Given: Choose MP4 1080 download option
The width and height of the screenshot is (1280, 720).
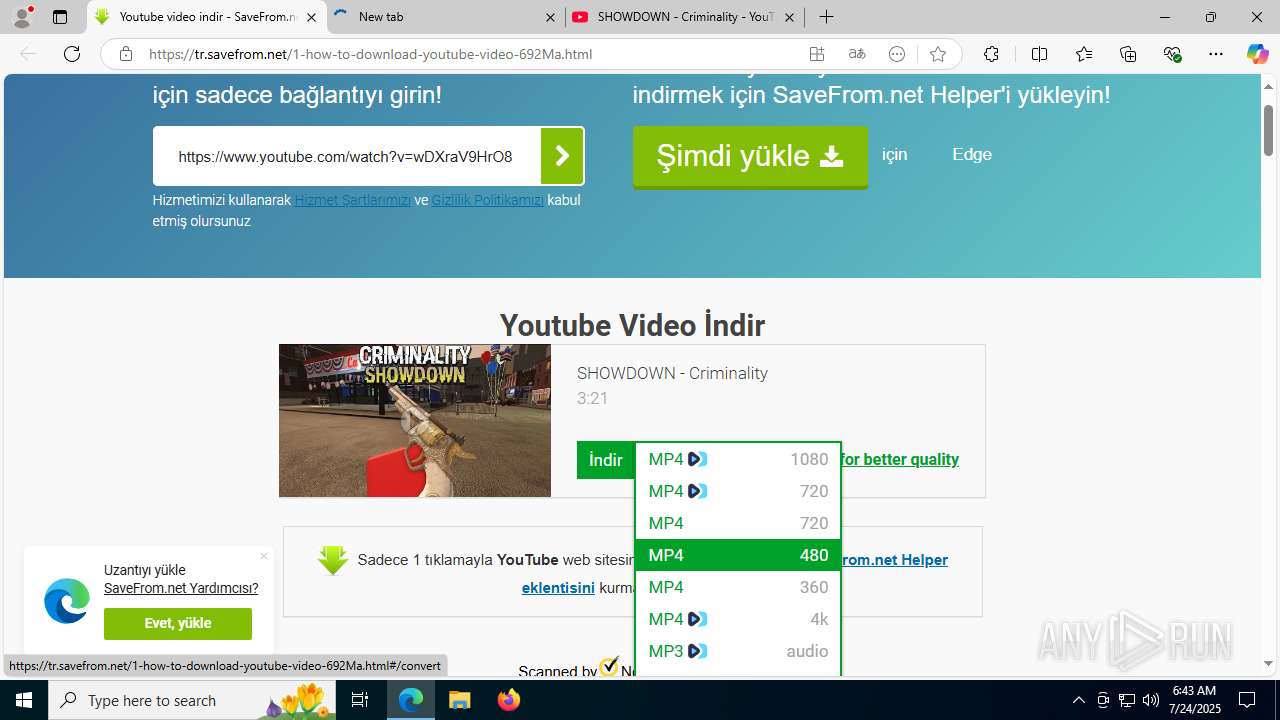Looking at the screenshot, I should [x=738, y=459].
